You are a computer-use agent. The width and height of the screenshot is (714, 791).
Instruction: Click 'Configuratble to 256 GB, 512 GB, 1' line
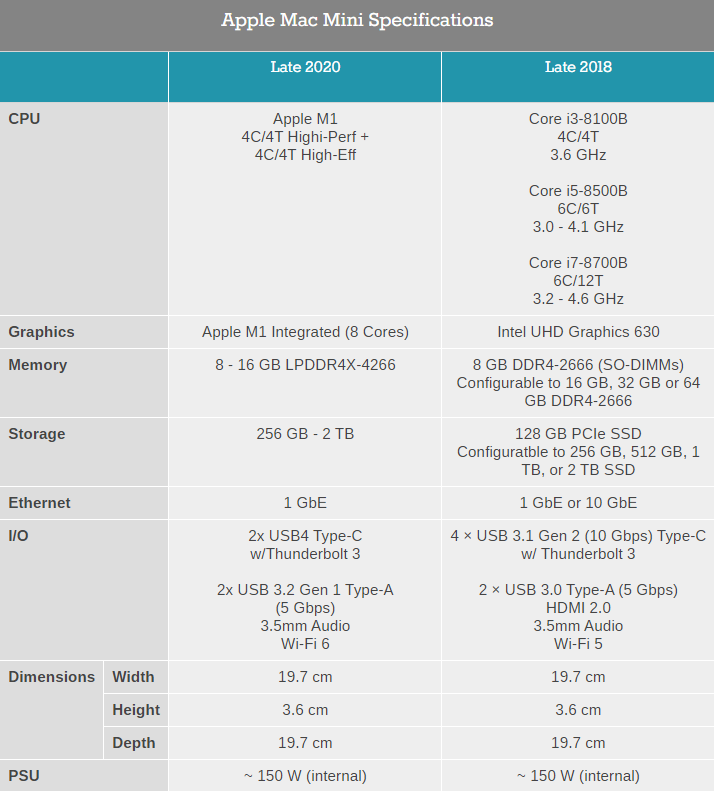tap(578, 452)
